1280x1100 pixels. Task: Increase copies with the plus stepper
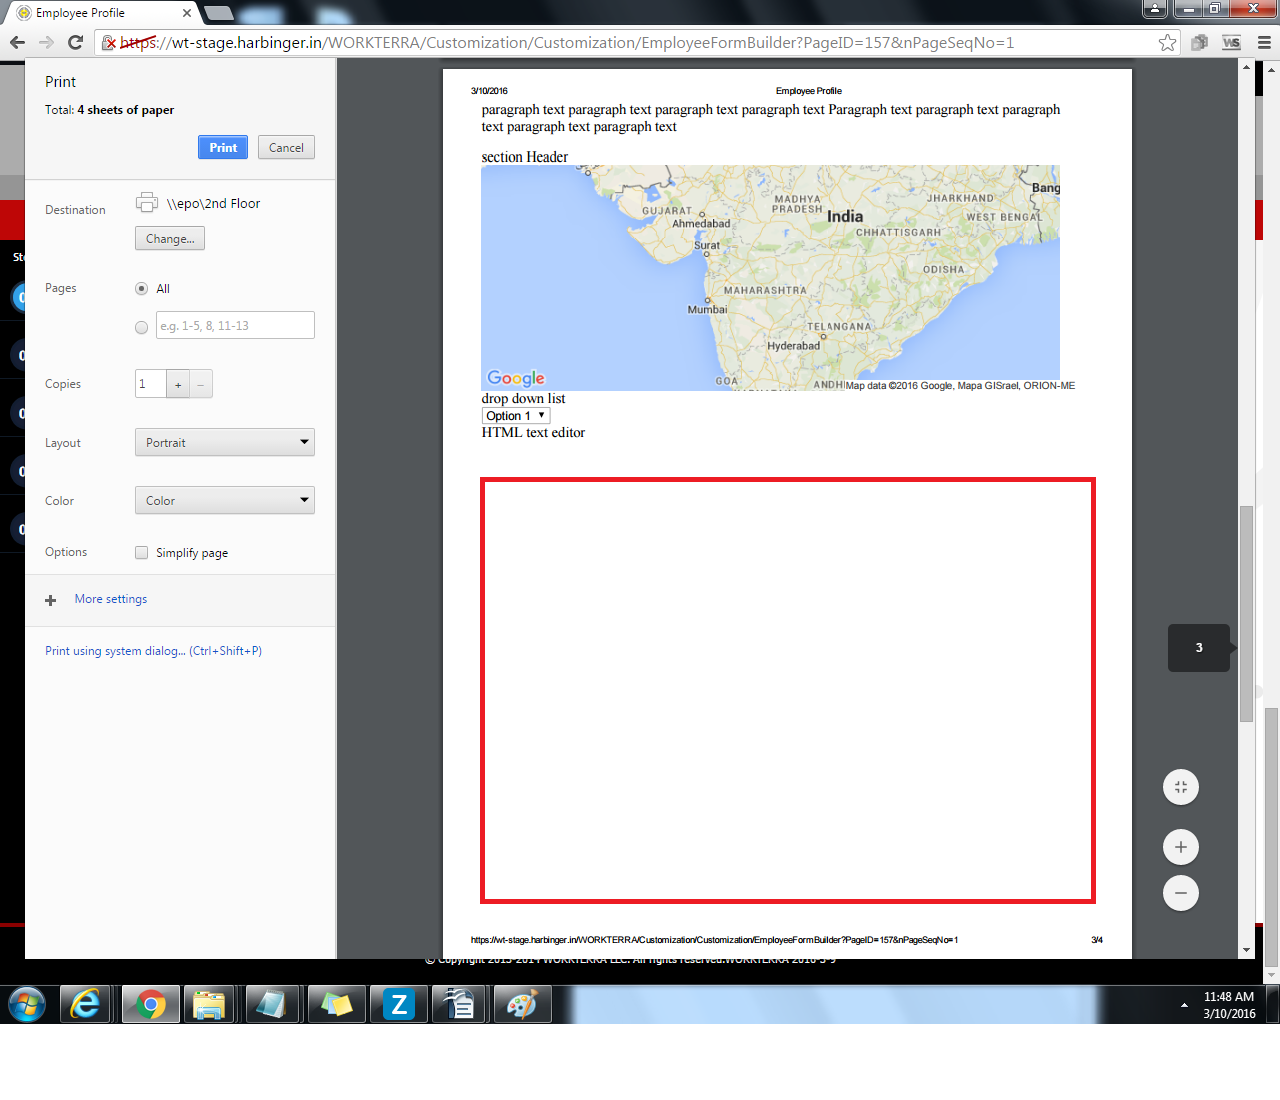coord(178,385)
